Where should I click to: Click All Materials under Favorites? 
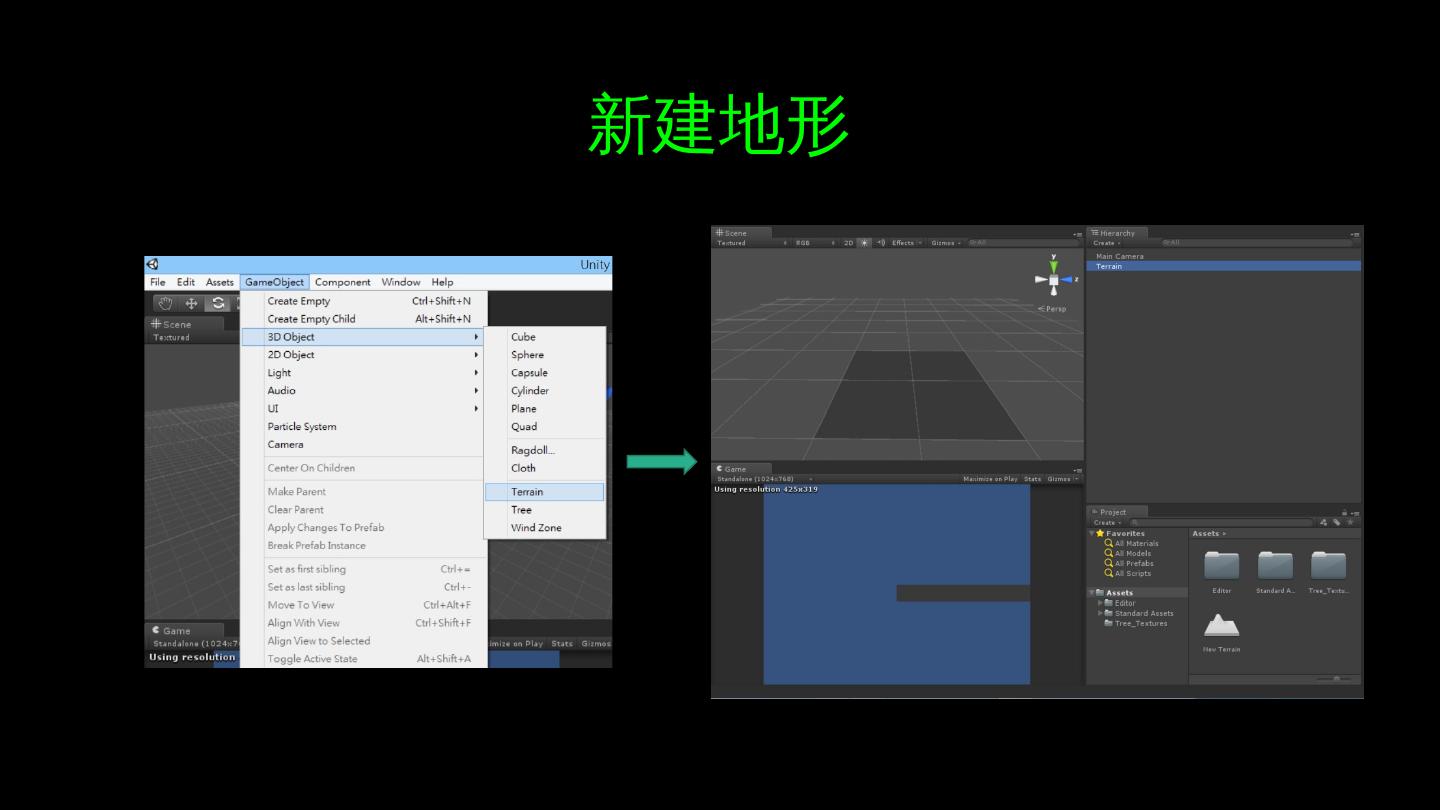[1136, 544]
